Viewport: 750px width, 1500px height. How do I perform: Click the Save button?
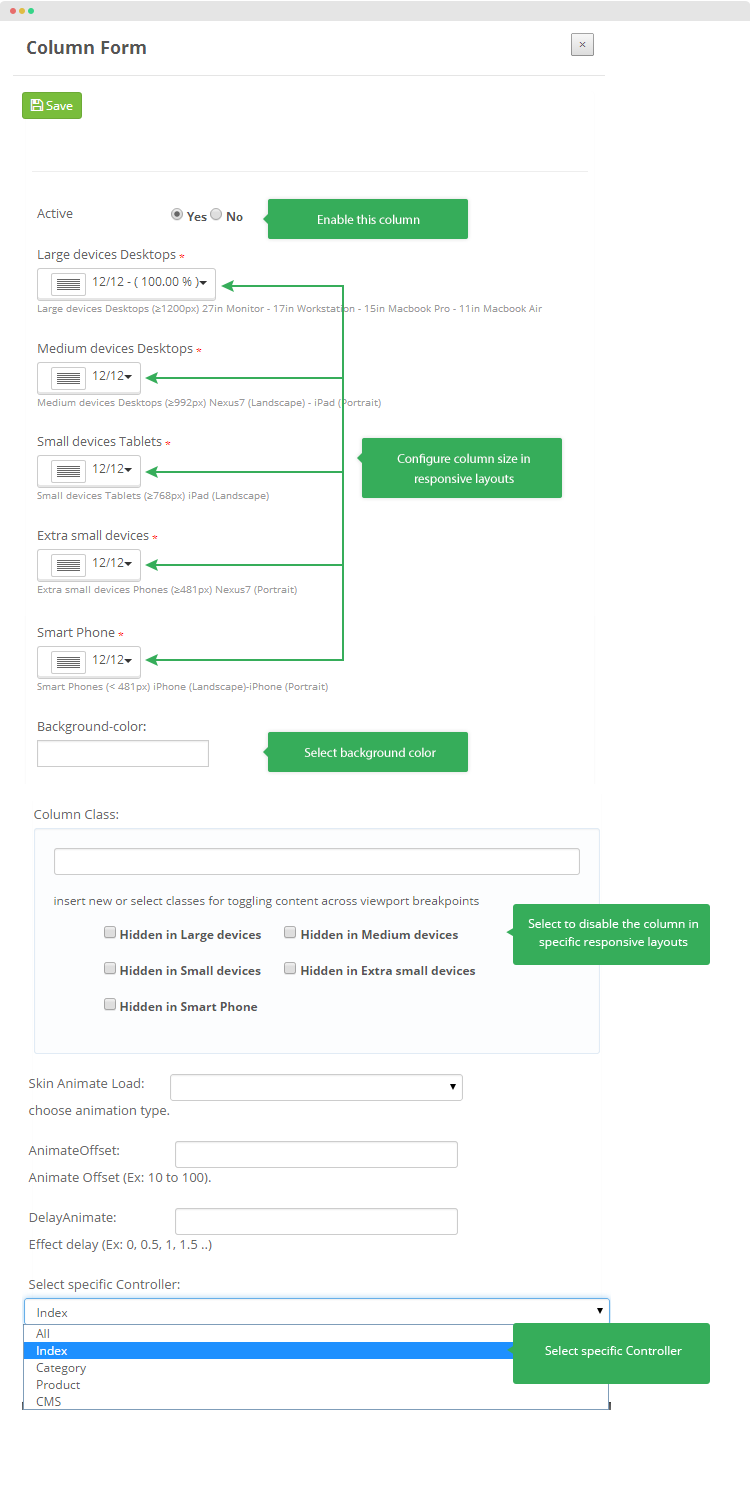(52, 105)
